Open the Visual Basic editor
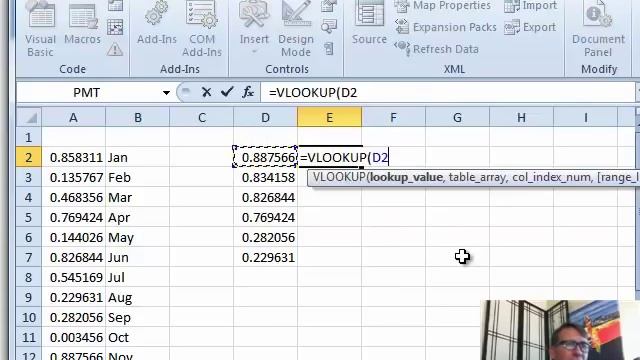 coord(40,29)
